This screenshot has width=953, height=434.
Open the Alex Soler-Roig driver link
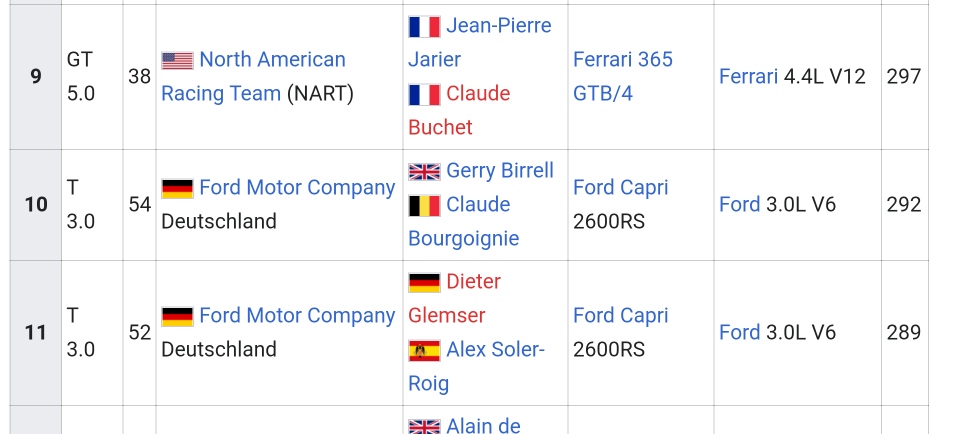476,367
